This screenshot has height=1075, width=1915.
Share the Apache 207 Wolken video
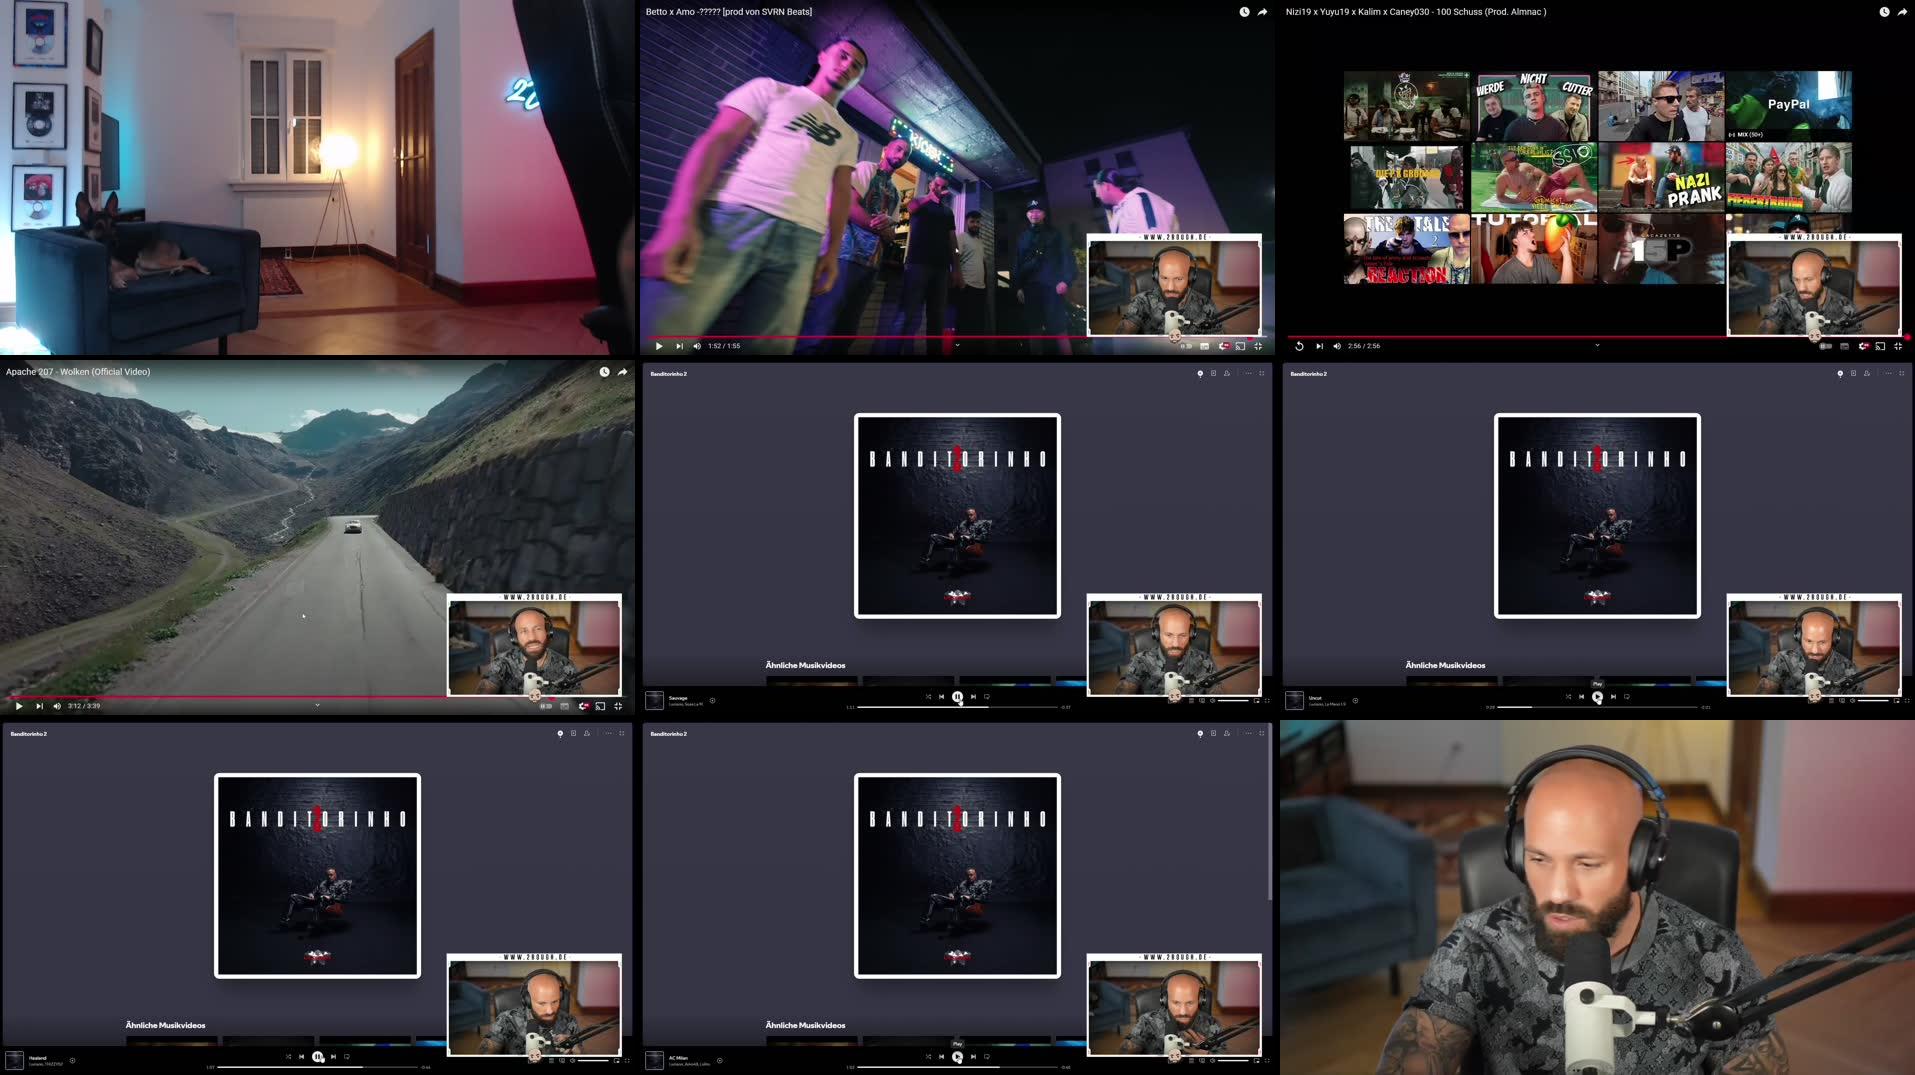[622, 372]
